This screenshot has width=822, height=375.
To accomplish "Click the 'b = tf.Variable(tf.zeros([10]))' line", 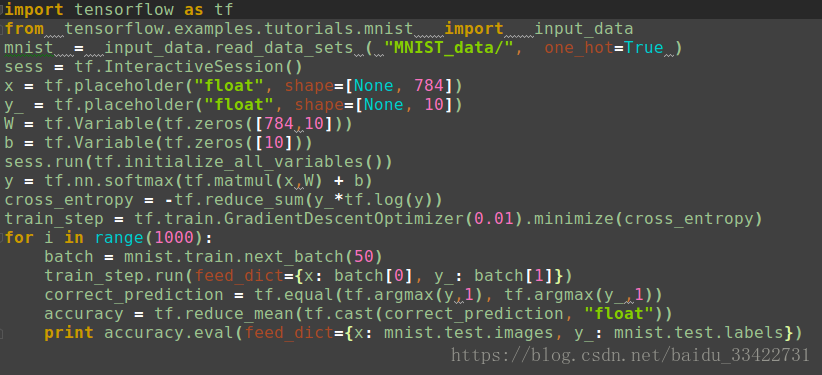I will (x=158, y=143).
